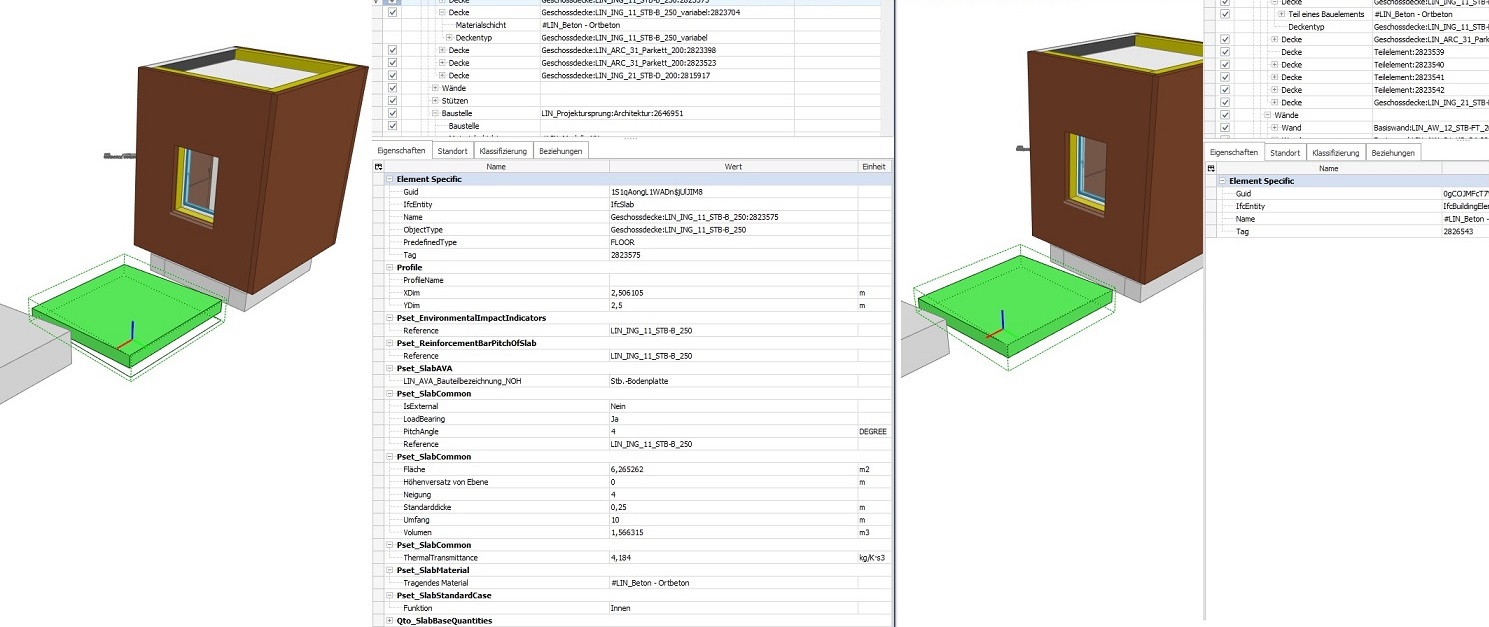Uncheck visibility of Decke element 2823398
1489x627 pixels.
392,50
